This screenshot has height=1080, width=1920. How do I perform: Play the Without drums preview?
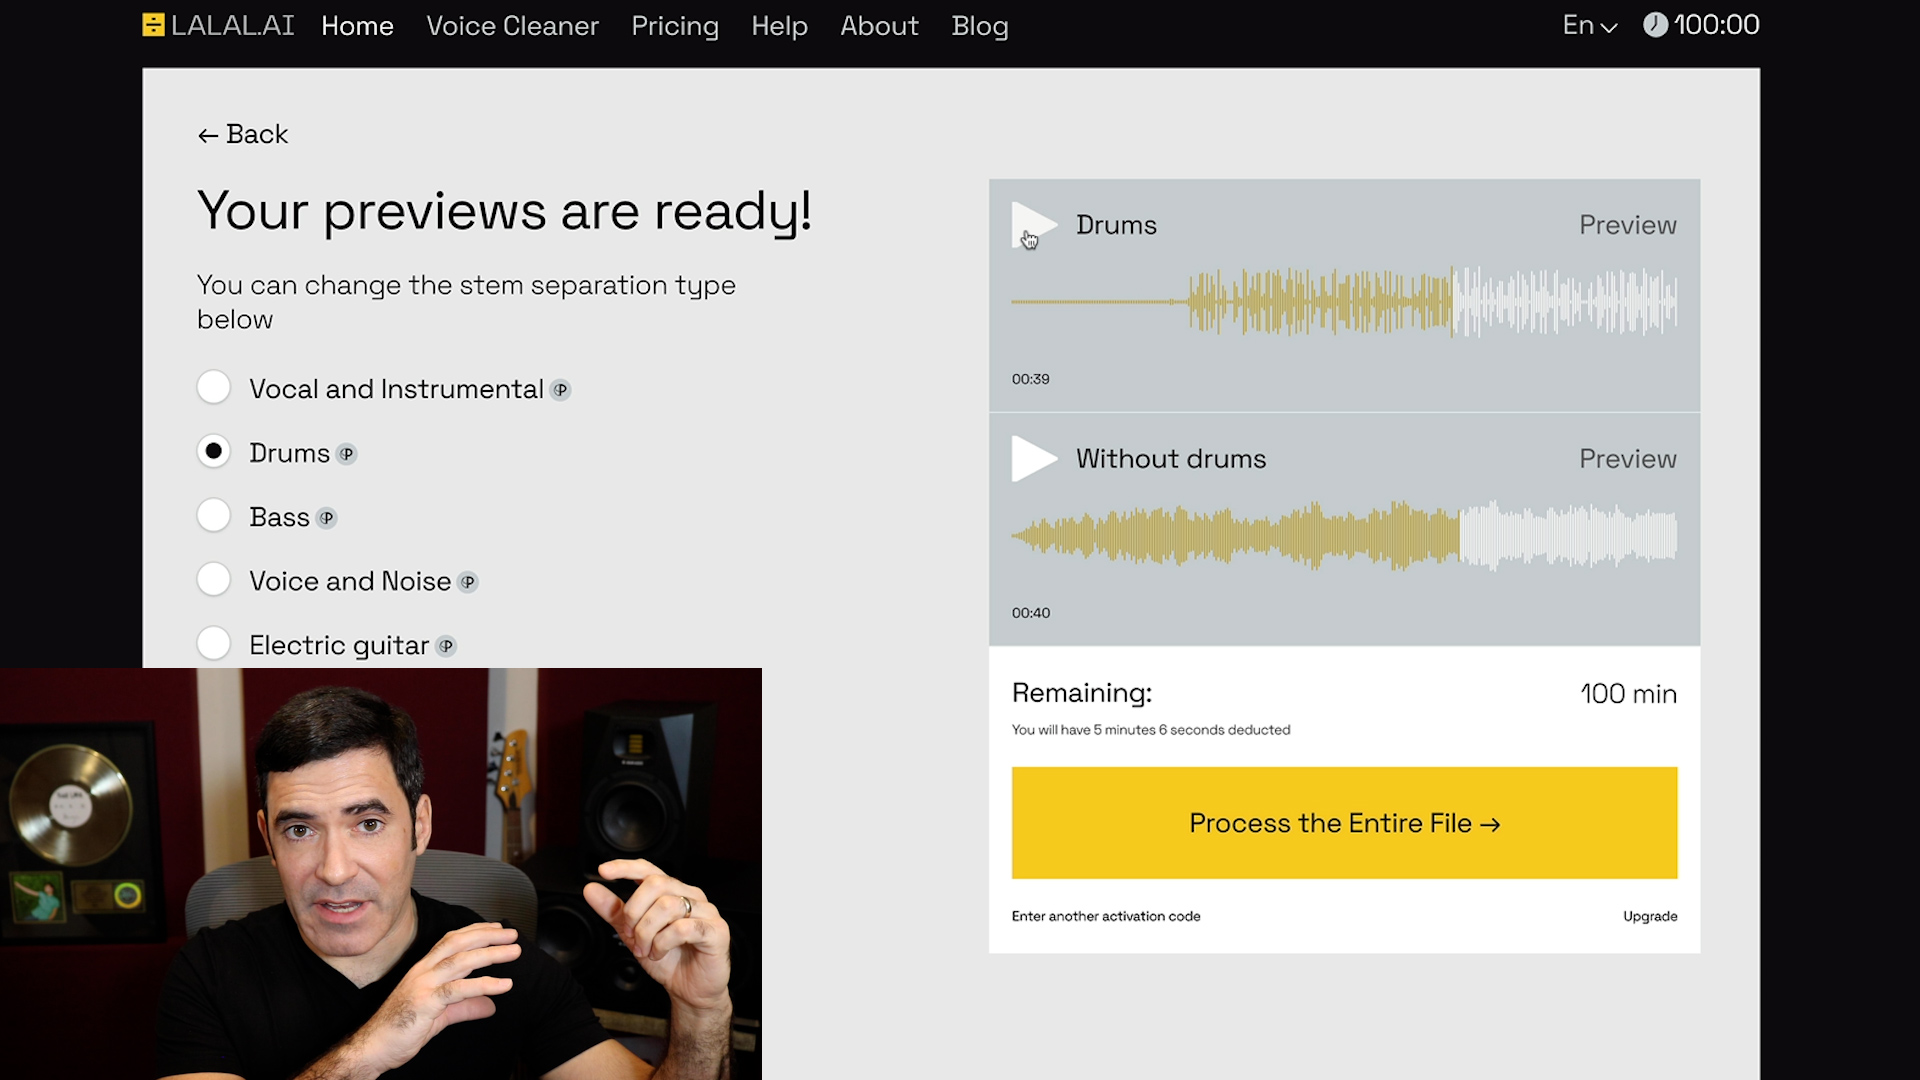(1034, 459)
